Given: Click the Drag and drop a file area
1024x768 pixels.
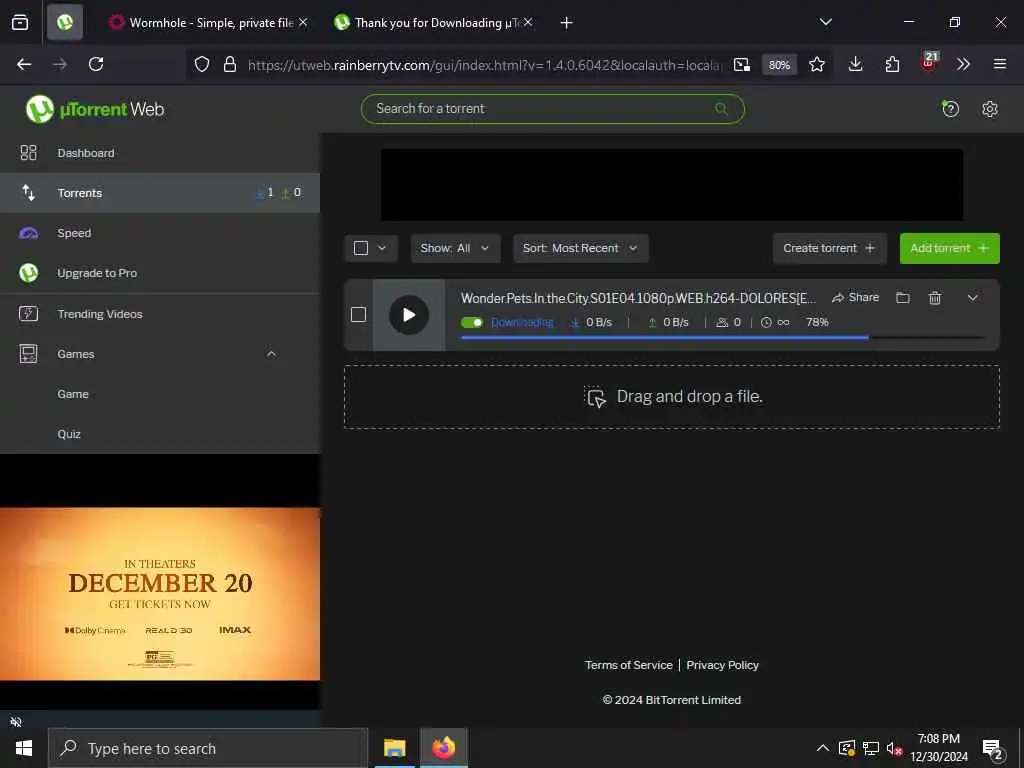Looking at the screenshot, I should coord(671,397).
